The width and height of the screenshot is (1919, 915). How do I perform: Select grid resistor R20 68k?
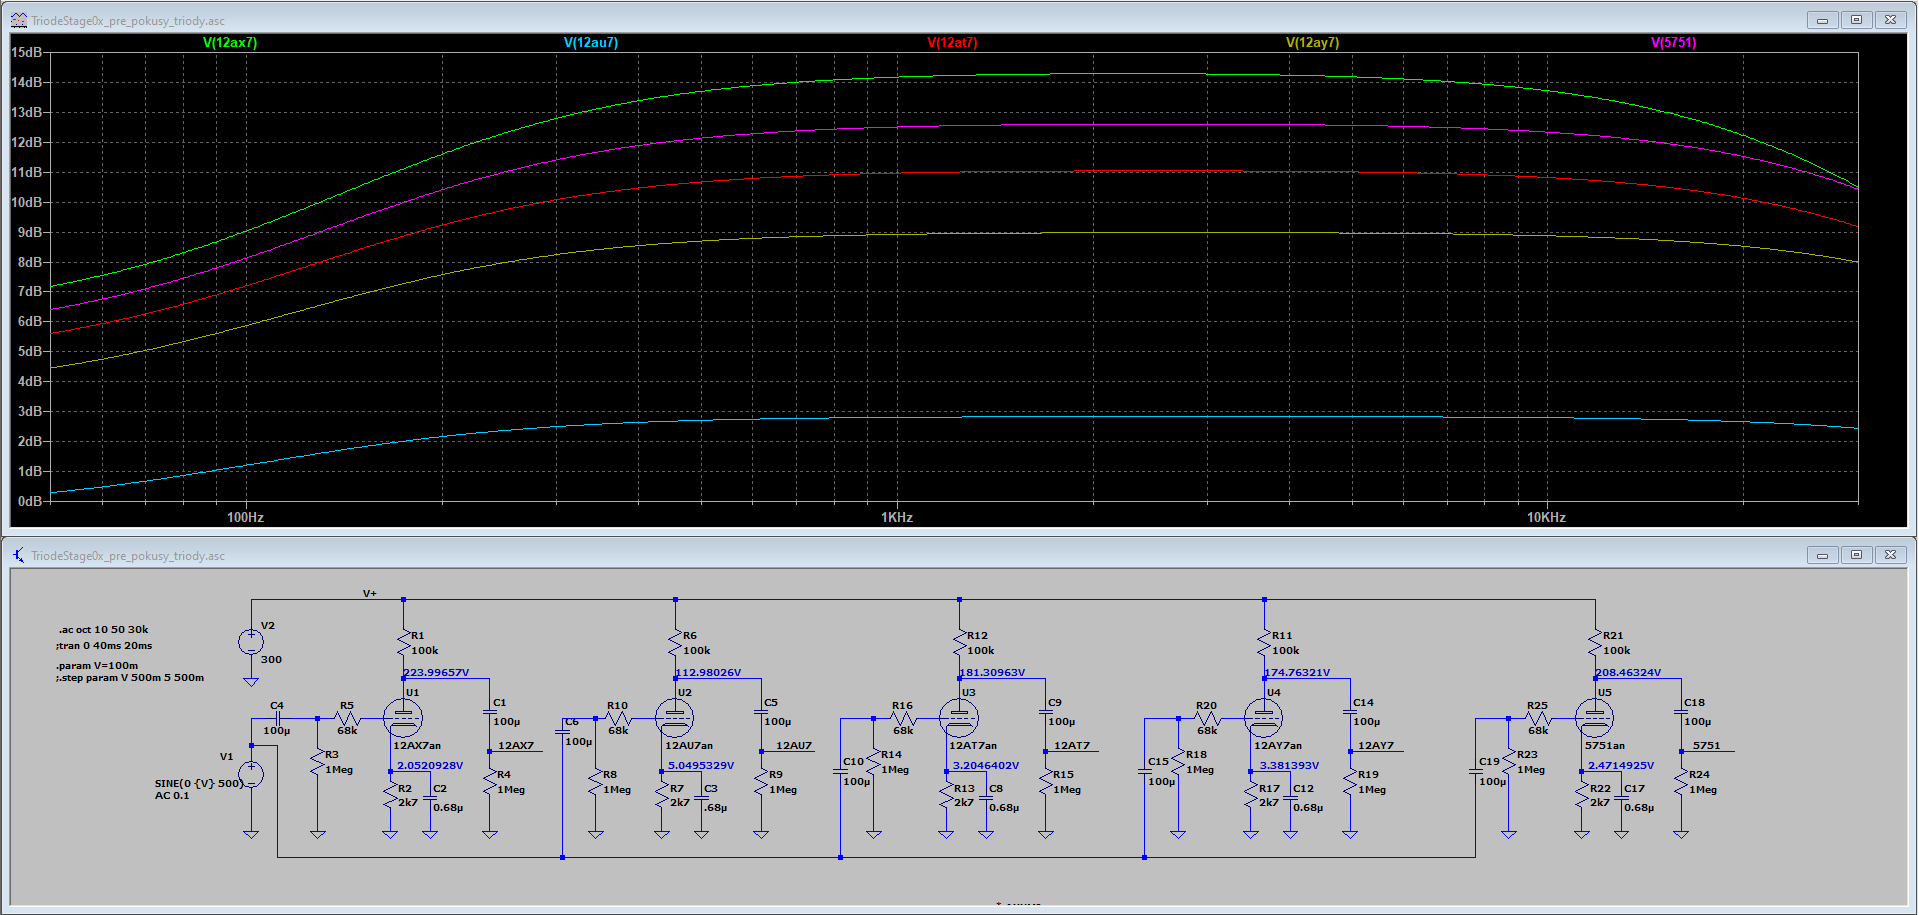[x=1207, y=718]
